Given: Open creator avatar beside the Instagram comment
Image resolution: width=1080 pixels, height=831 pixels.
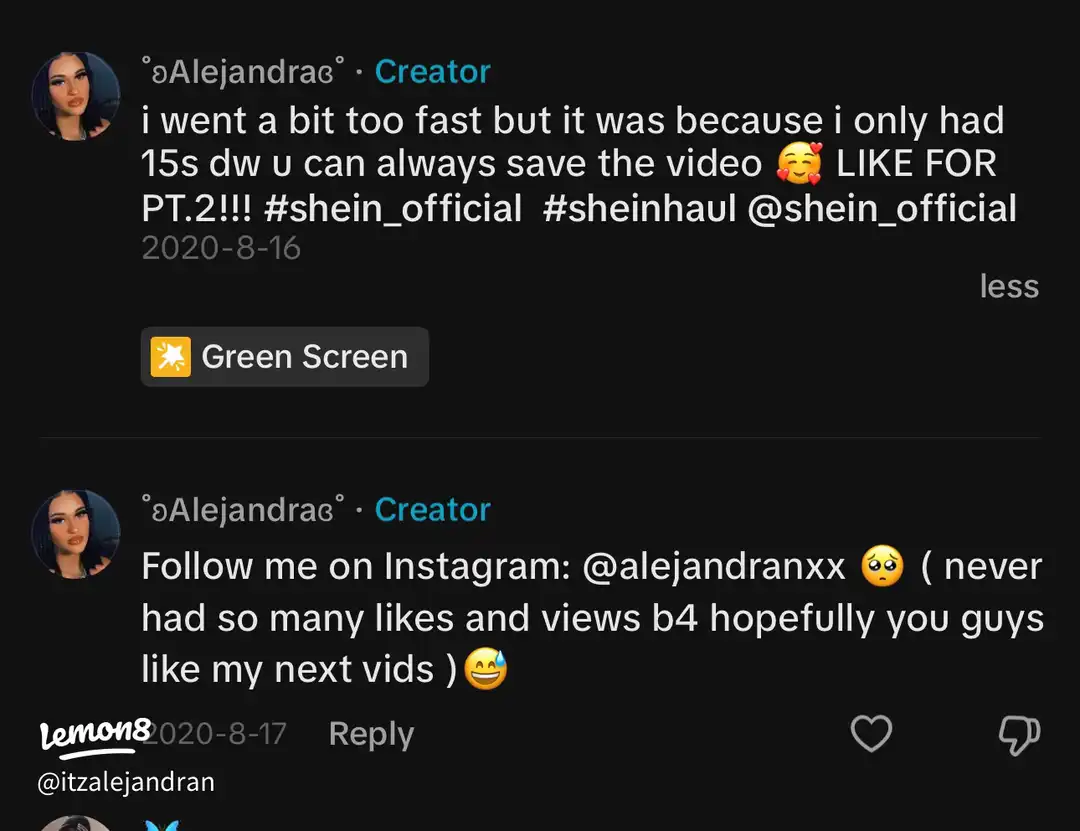Looking at the screenshot, I should pos(76,534).
